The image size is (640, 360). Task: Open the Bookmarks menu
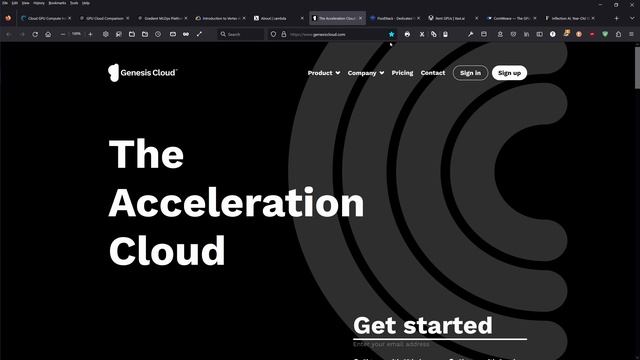(57, 3)
